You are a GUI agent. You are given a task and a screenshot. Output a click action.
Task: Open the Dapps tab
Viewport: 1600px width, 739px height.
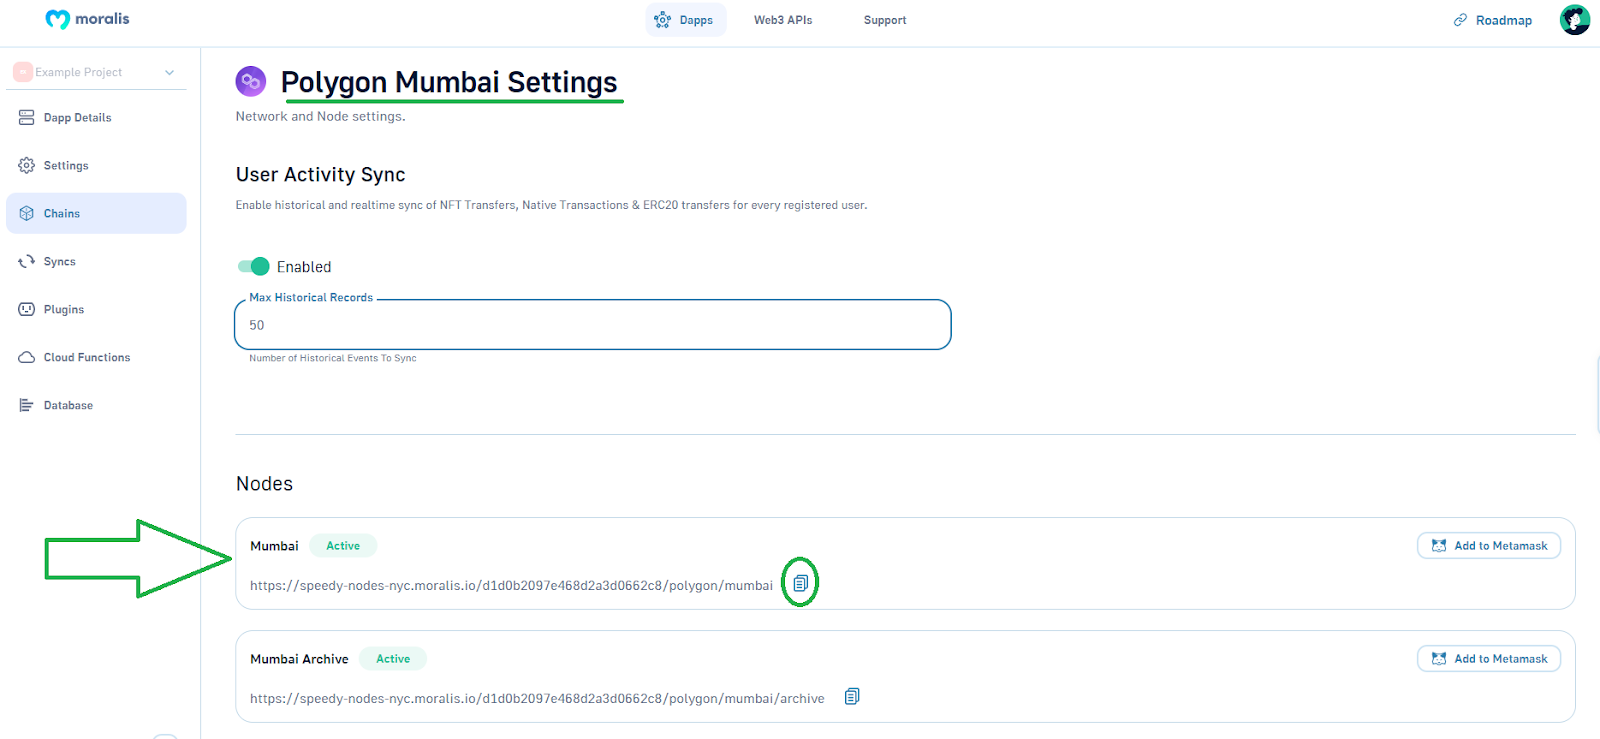pos(686,20)
